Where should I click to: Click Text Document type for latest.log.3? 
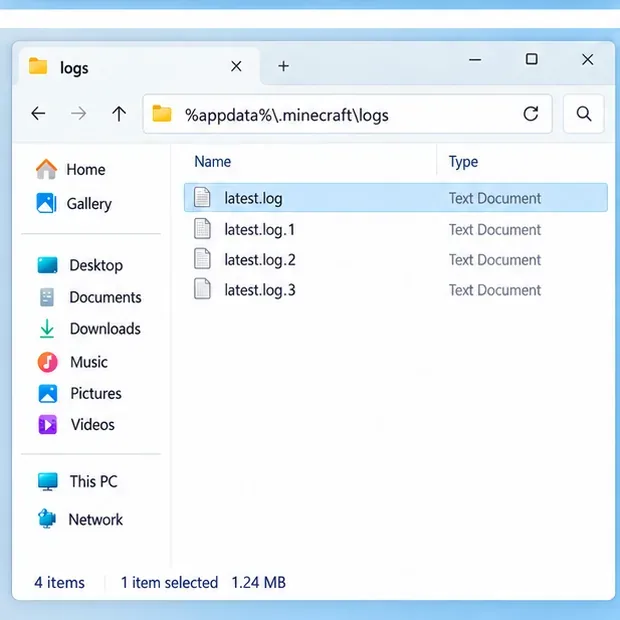[x=495, y=290]
